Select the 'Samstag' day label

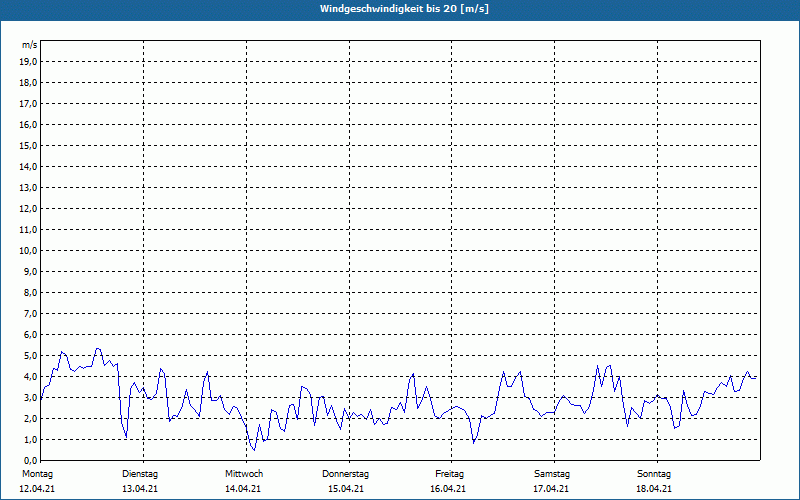[552, 474]
